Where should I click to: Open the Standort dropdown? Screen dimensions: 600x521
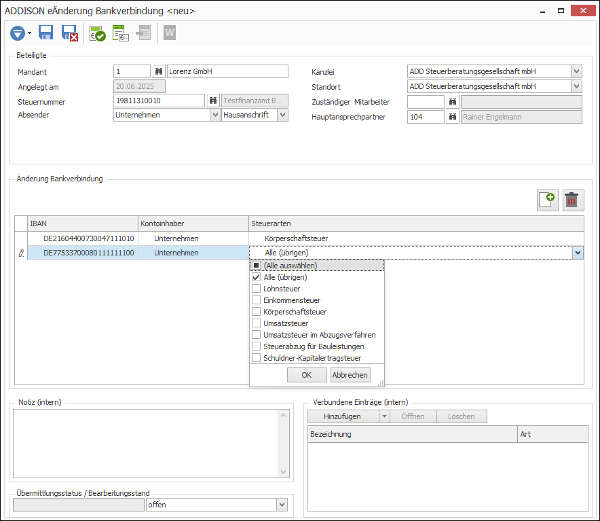point(577,86)
